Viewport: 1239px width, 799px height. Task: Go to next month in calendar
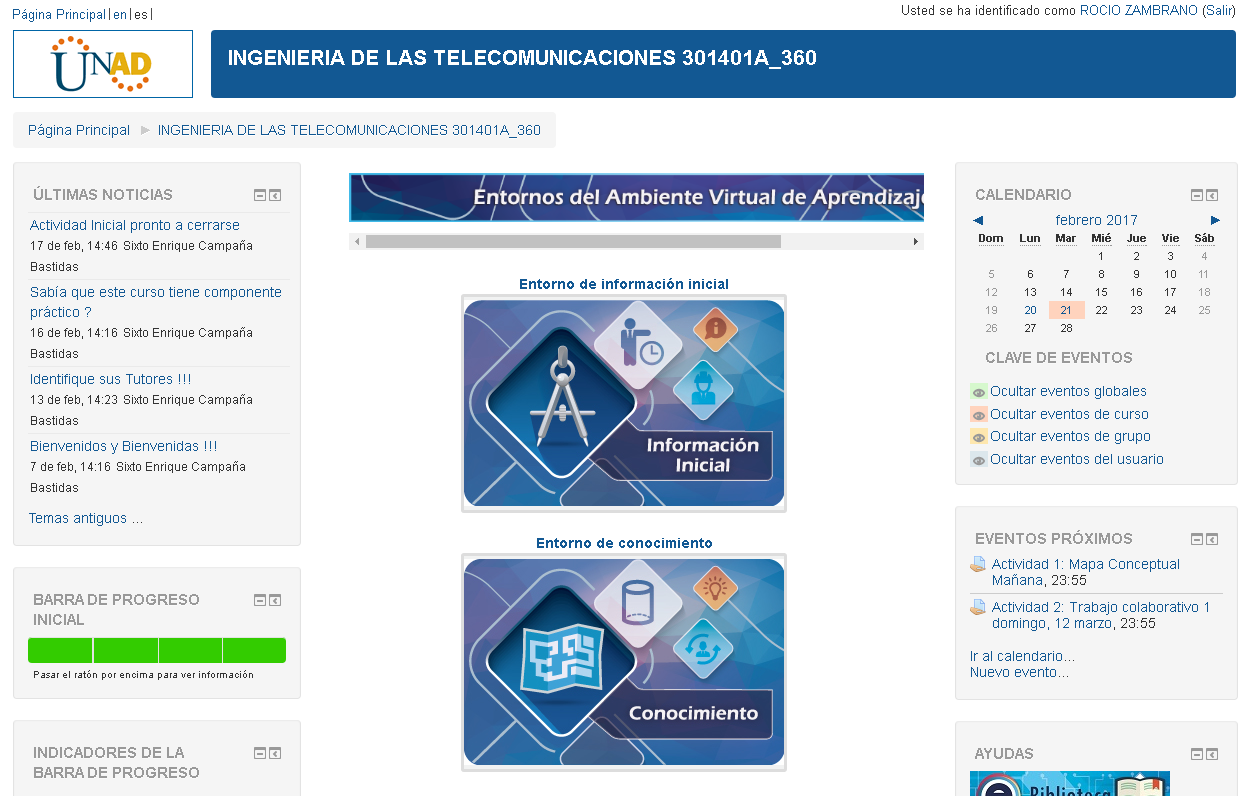point(1215,220)
